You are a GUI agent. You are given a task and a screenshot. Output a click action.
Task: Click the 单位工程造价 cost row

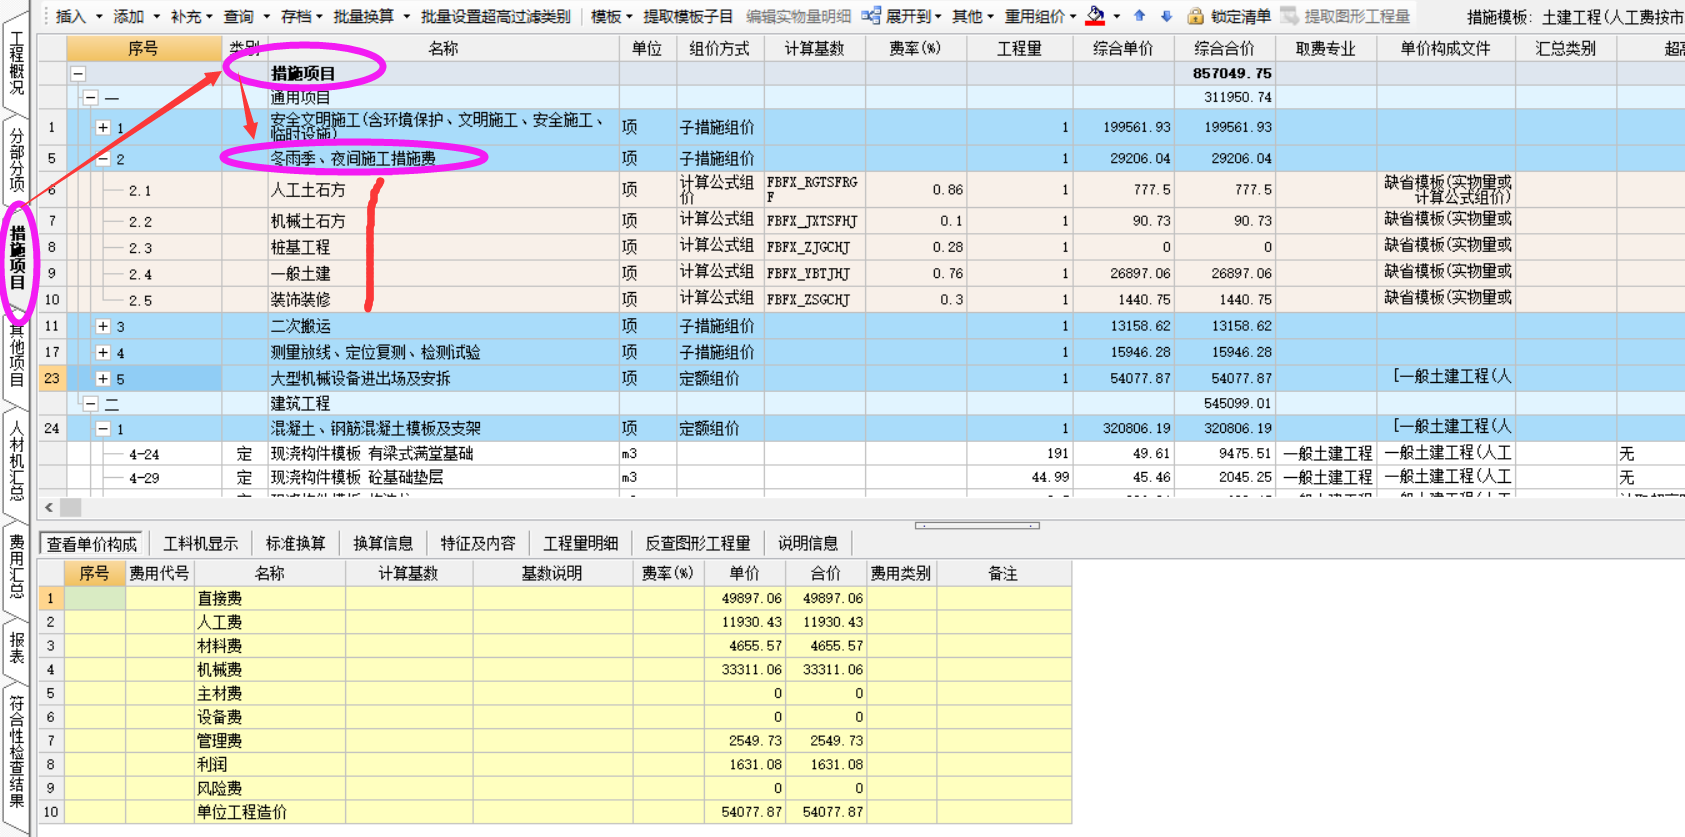click(x=554, y=812)
